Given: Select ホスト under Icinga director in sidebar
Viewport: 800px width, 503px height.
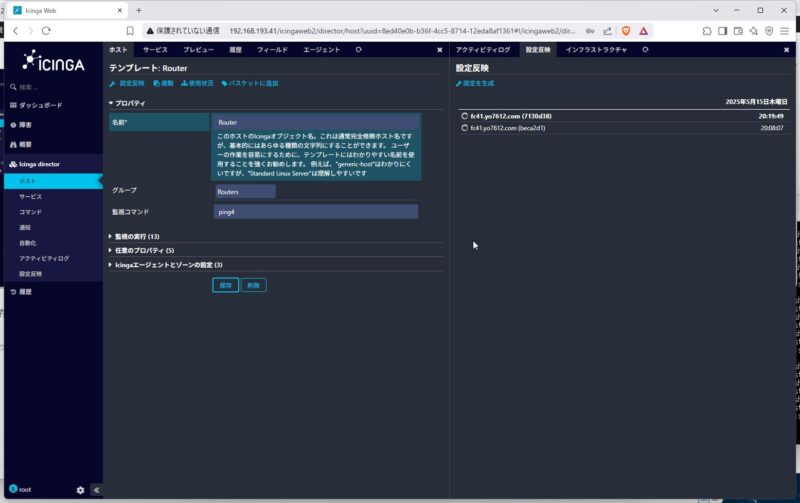Looking at the screenshot, I should pos(53,181).
